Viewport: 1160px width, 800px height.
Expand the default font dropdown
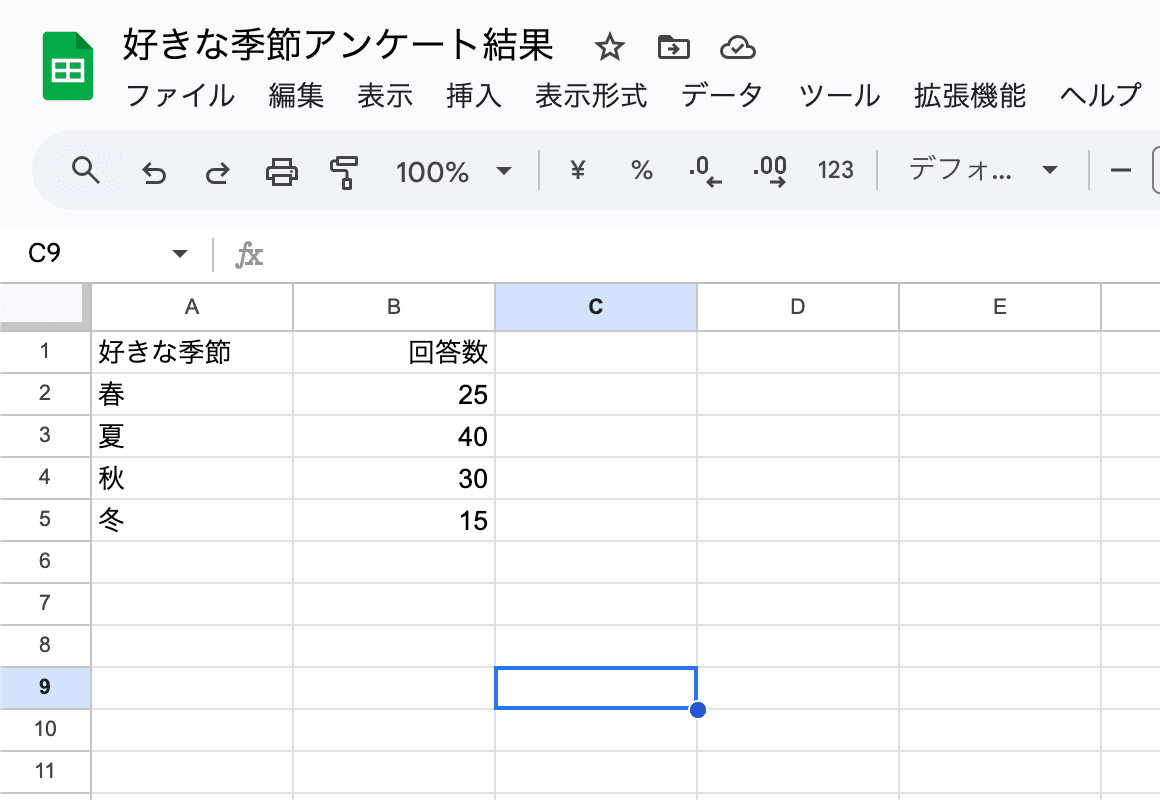(x=981, y=171)
